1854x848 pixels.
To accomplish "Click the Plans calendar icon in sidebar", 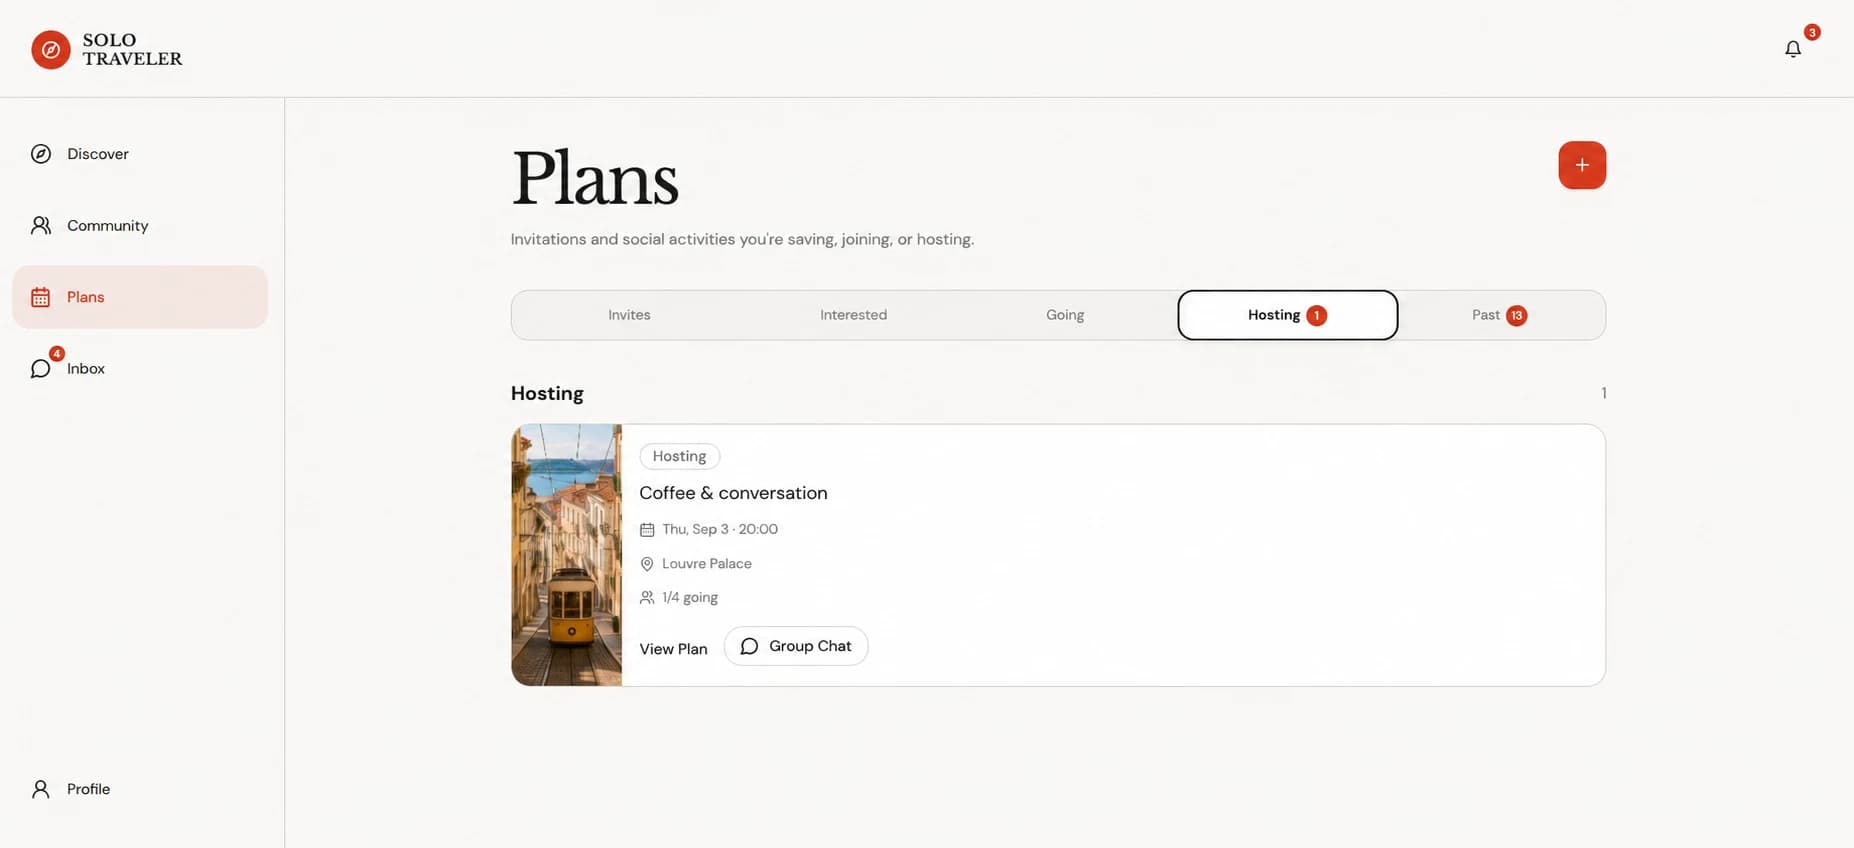I will click(x=41, y=297).
